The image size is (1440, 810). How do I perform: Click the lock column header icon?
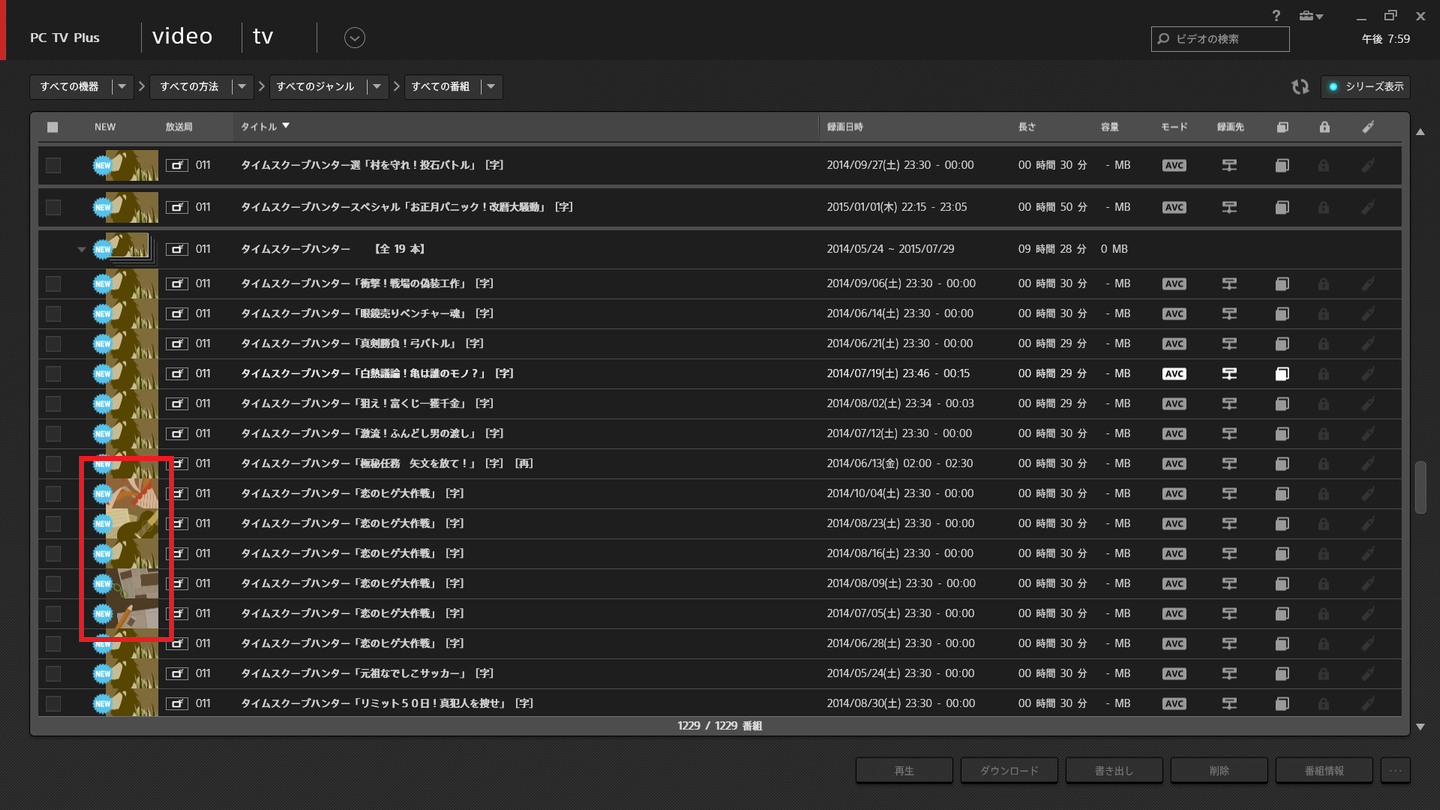pyautogui.click(x=1324, y=127)
